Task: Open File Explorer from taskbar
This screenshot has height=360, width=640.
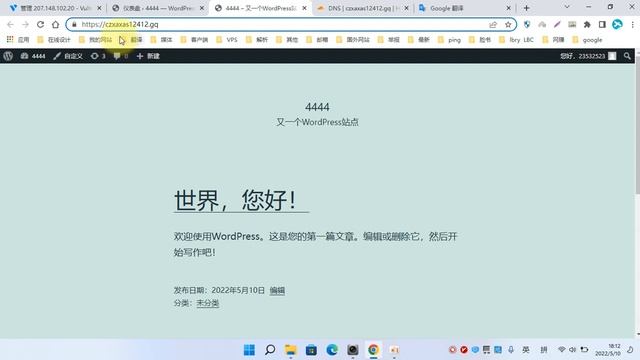Action: point(291,350)
